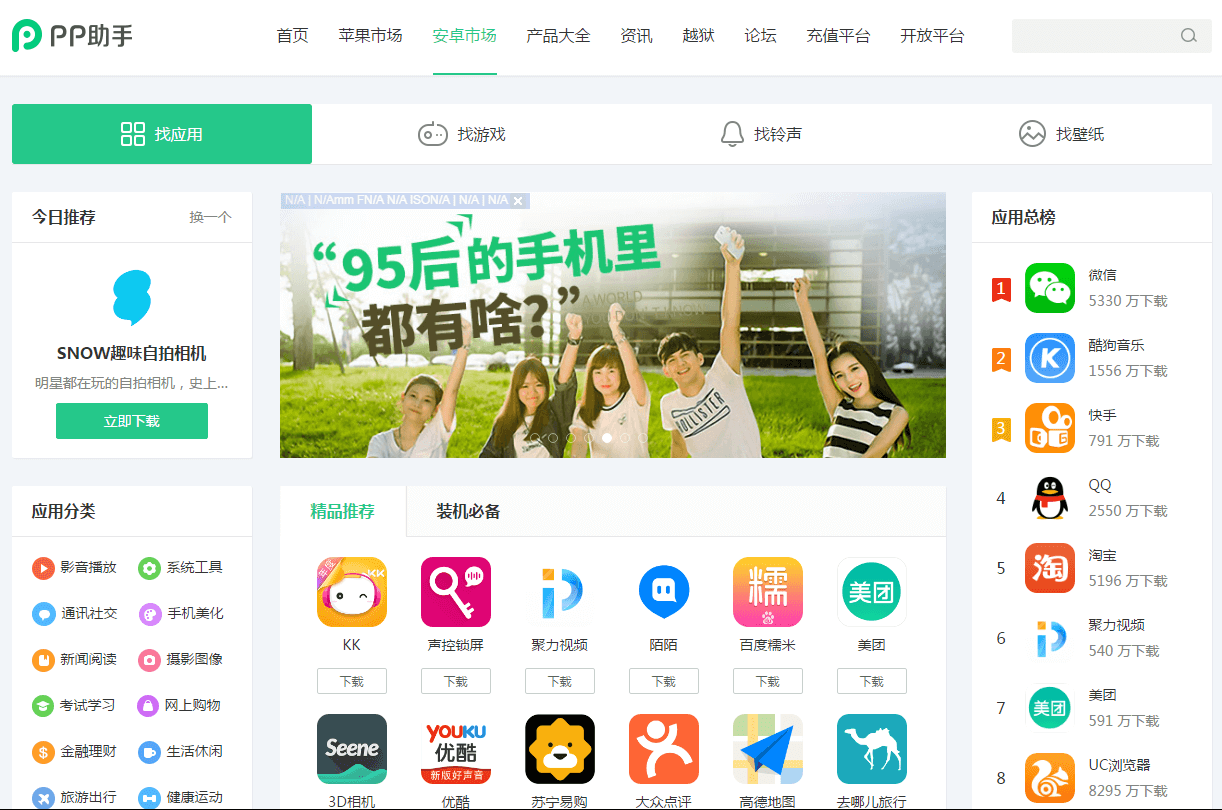This screenshot has height=810, width=1222.
Task: Close the banner ad label
Action: (518, 201)
